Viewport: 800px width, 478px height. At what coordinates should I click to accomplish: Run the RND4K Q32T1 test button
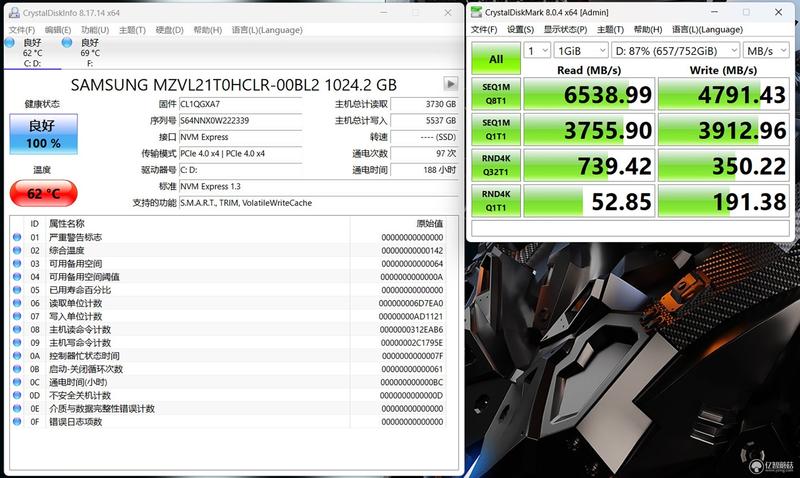496,165
